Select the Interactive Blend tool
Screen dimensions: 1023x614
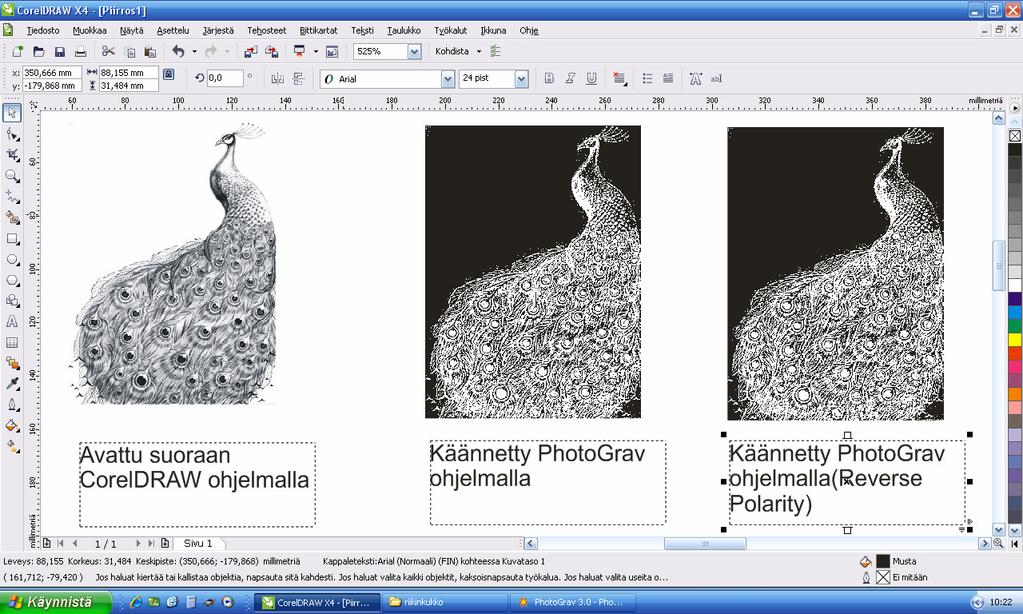pyautogui.click(x=12, y=363)
